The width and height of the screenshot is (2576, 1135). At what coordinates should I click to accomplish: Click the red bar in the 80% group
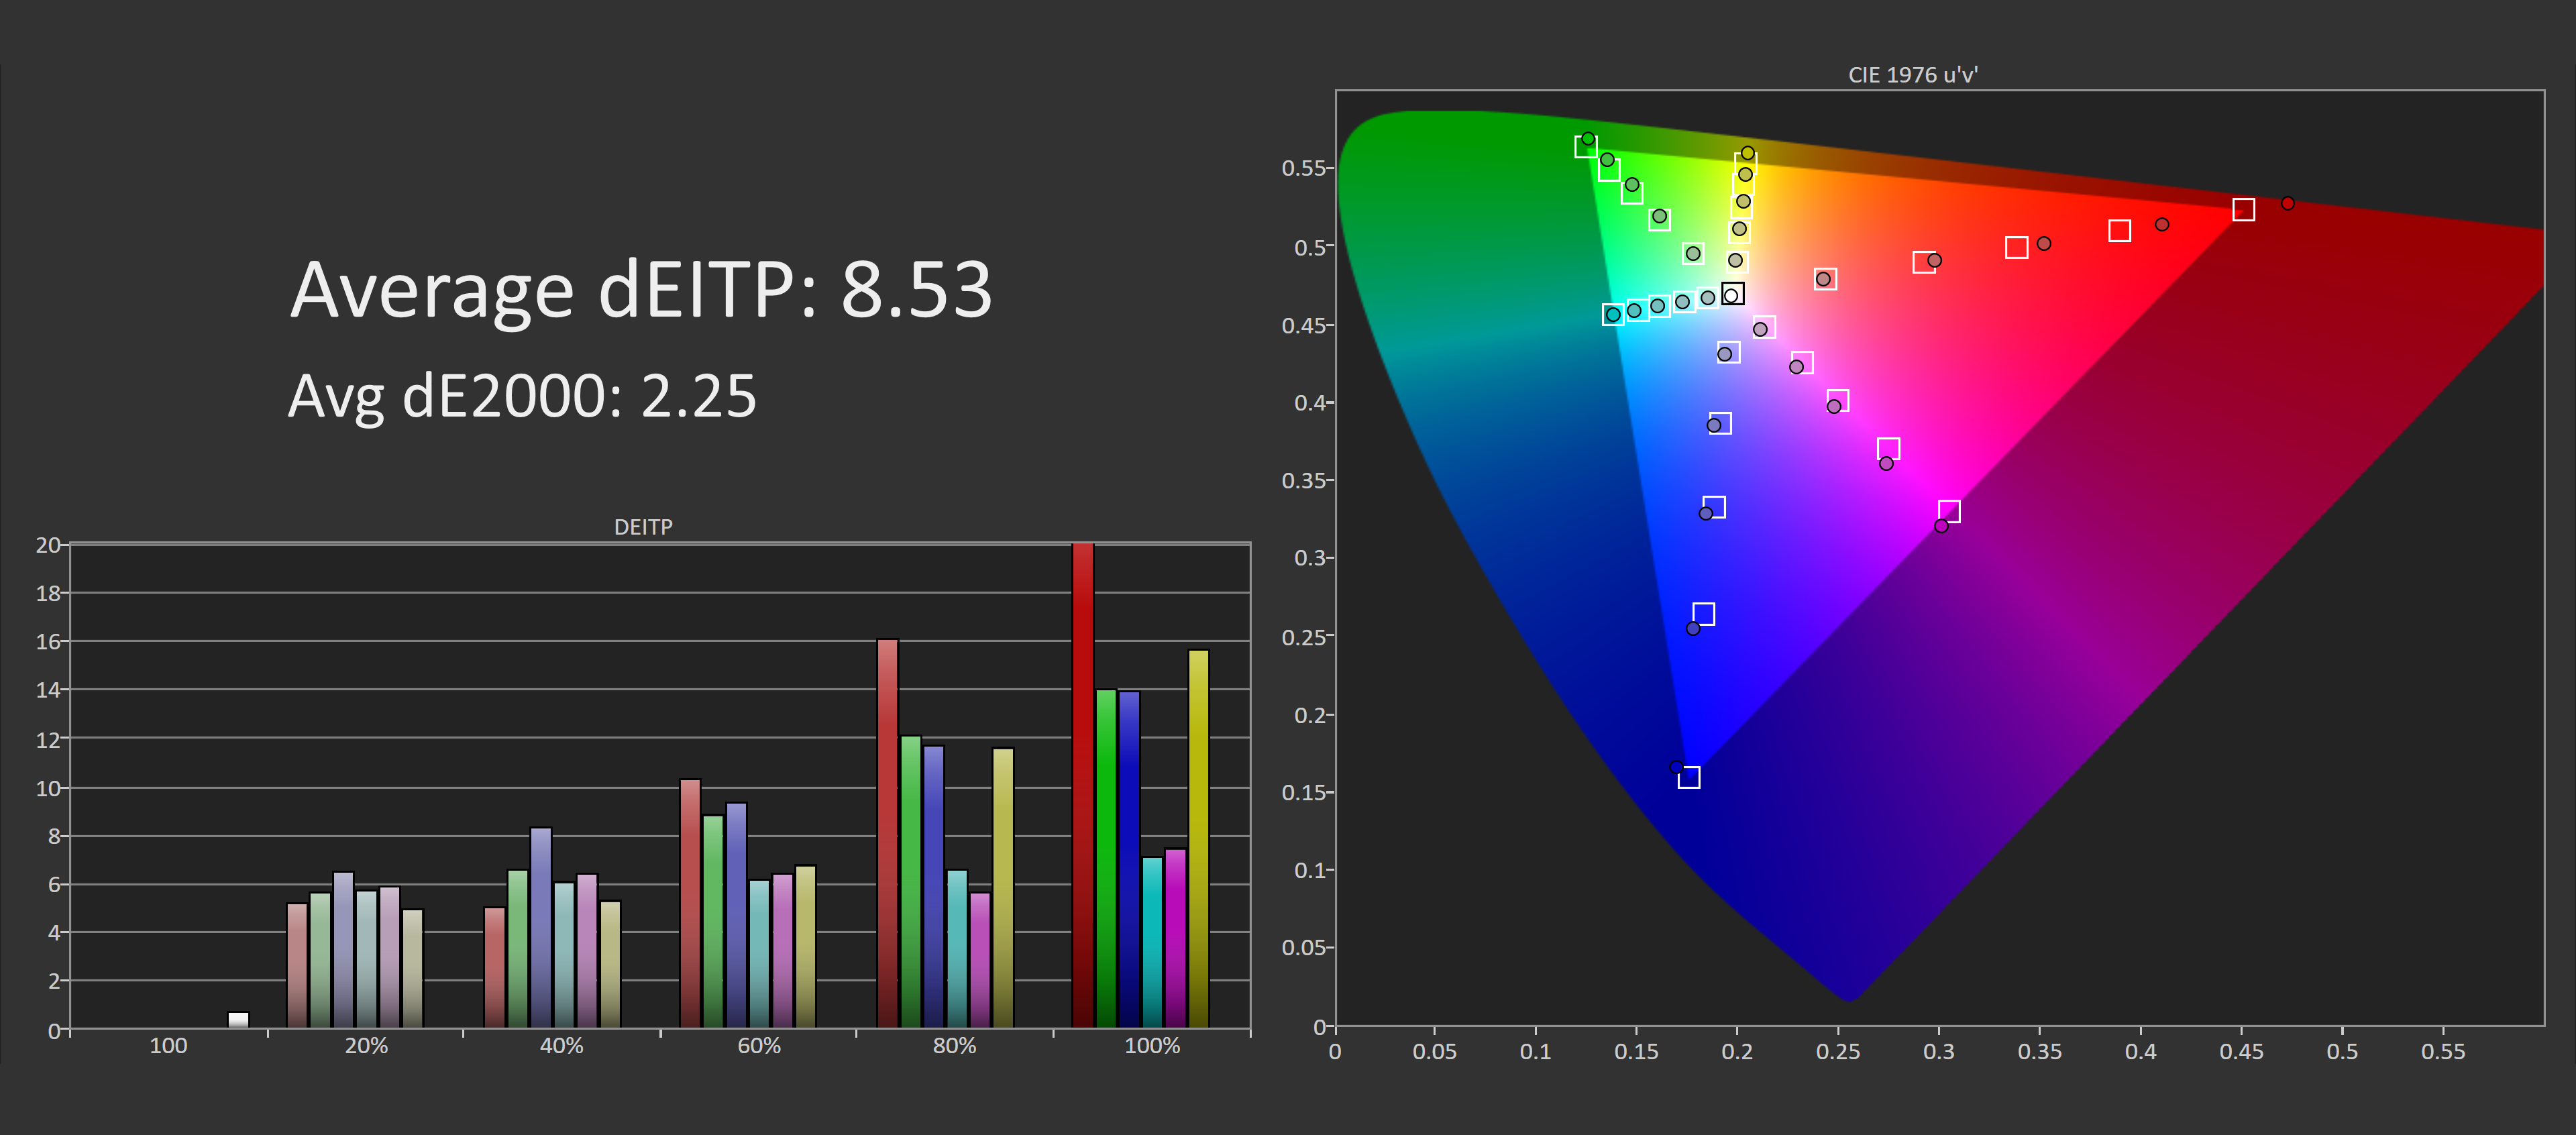[887, 832]
